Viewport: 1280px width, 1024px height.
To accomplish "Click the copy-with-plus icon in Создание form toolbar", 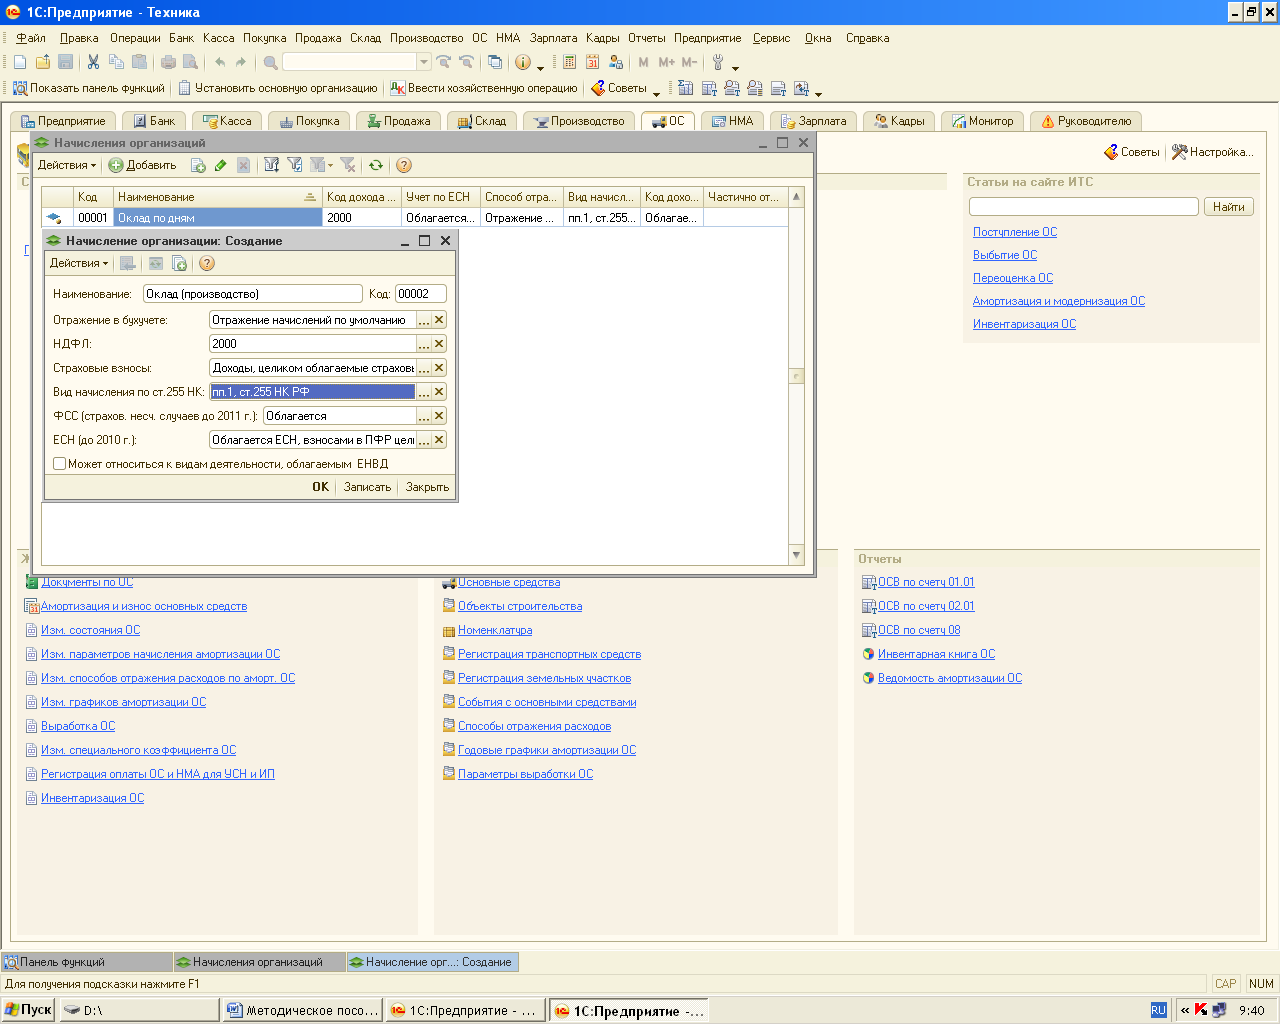I will tap(179, 263).
